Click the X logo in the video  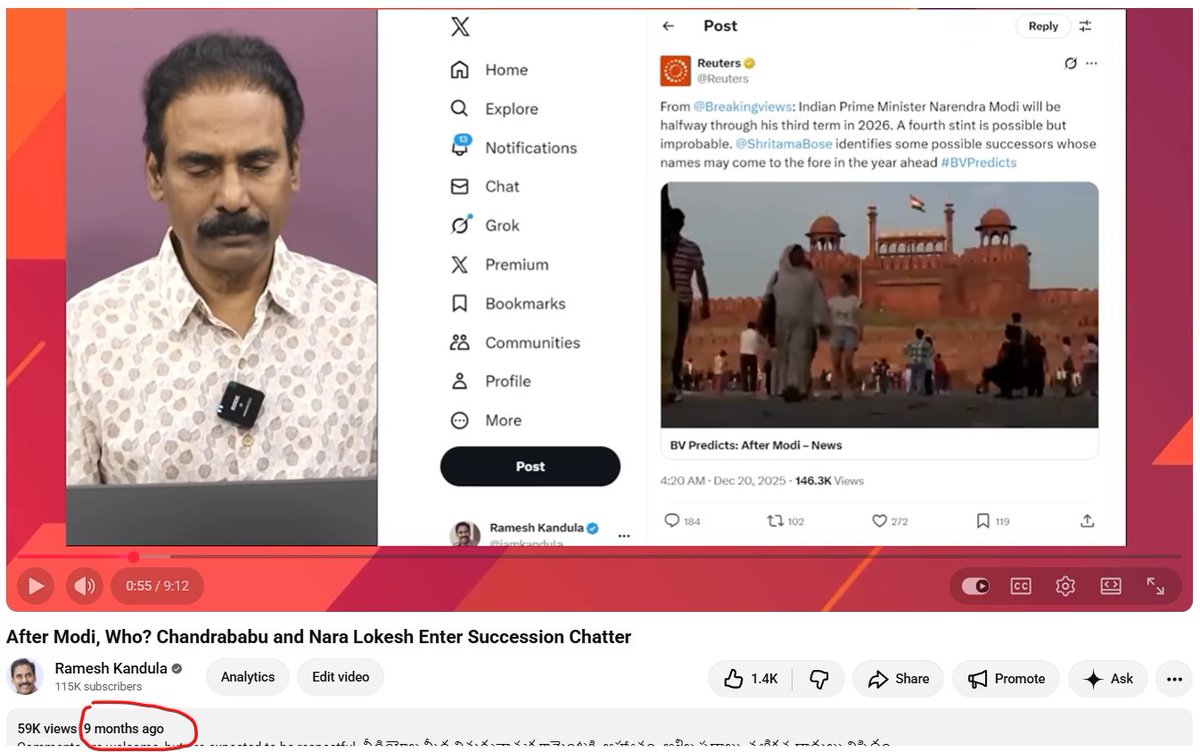click(x=460, y=27)
